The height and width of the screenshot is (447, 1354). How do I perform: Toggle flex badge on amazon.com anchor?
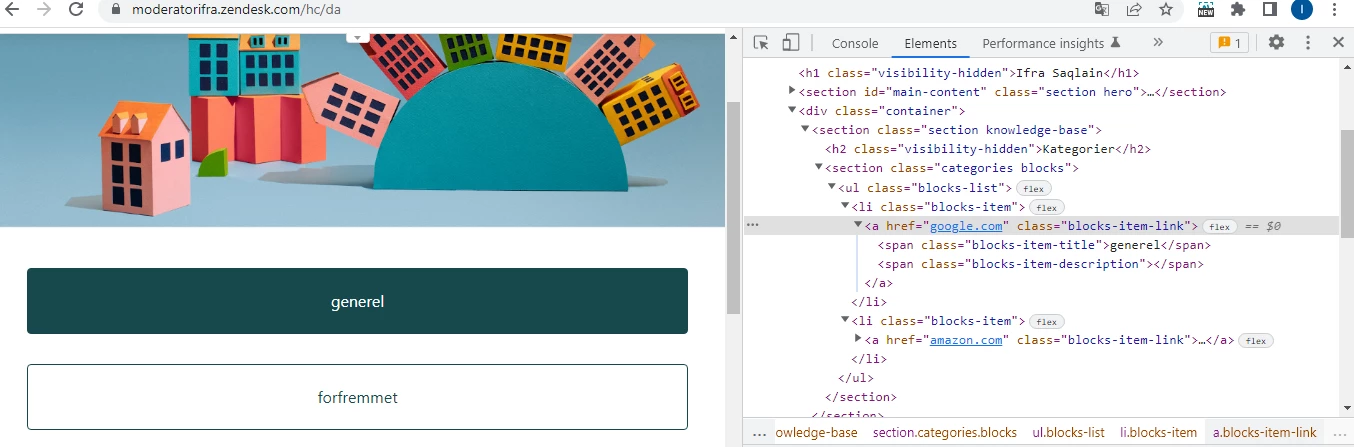click(1256, 341)
